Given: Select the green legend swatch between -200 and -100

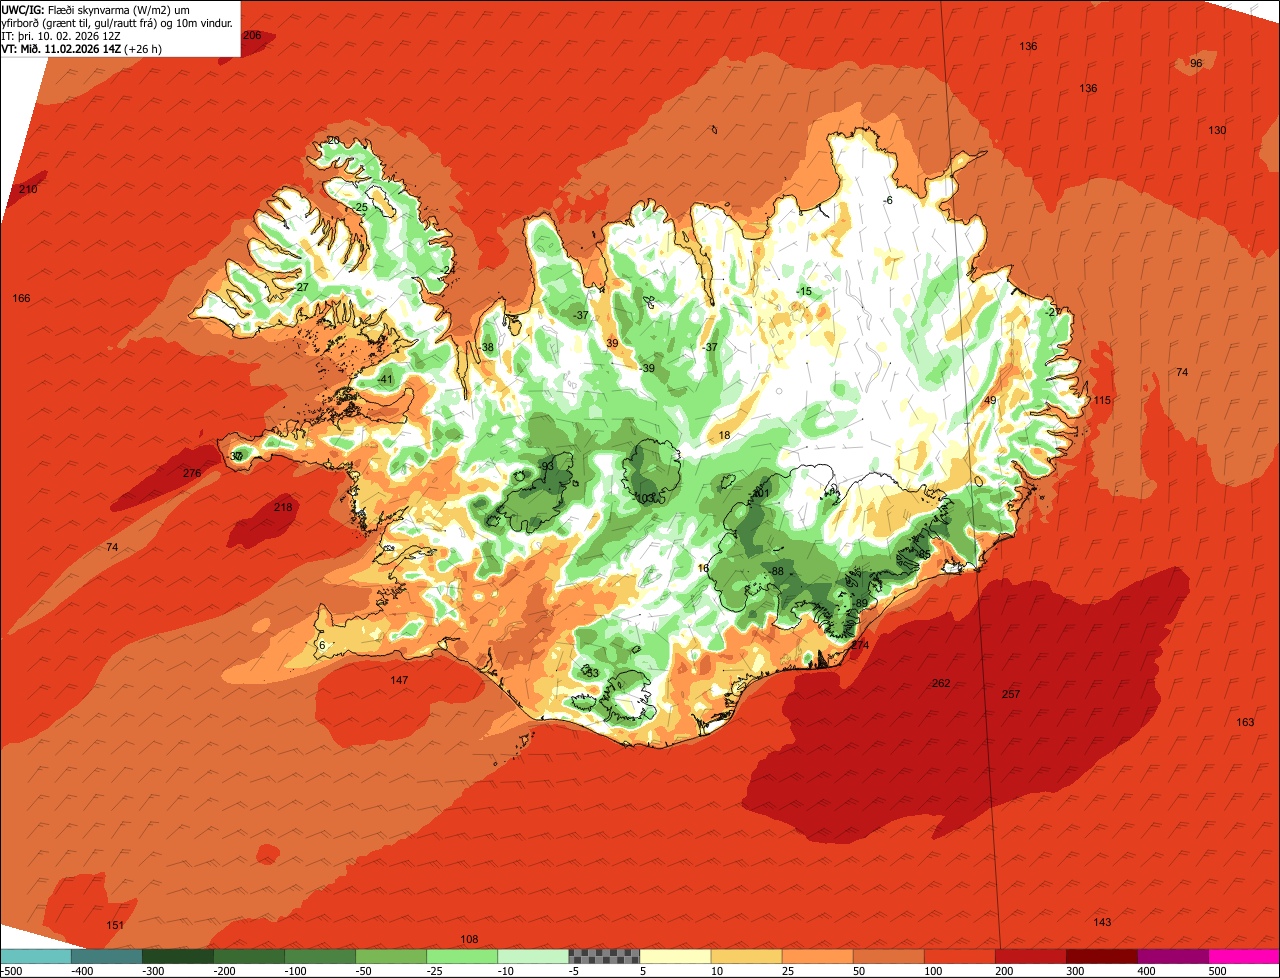Looking at the screenshot, I should pos(249,956).
